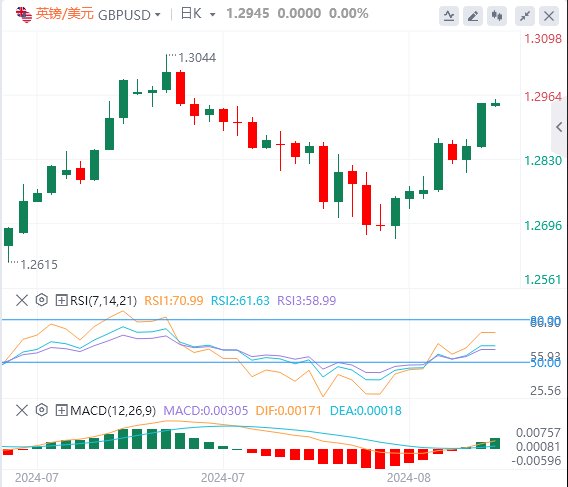Screen dimensions: 568x487
Task: Click the 2024-08 date axis label
Action: (x=409, y=478)
